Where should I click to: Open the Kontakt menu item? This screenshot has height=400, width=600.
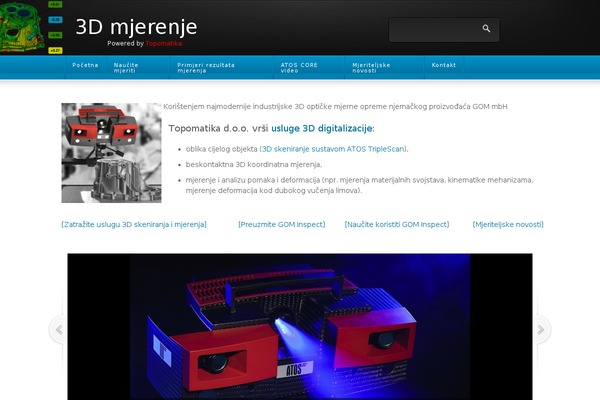(443, 65)
